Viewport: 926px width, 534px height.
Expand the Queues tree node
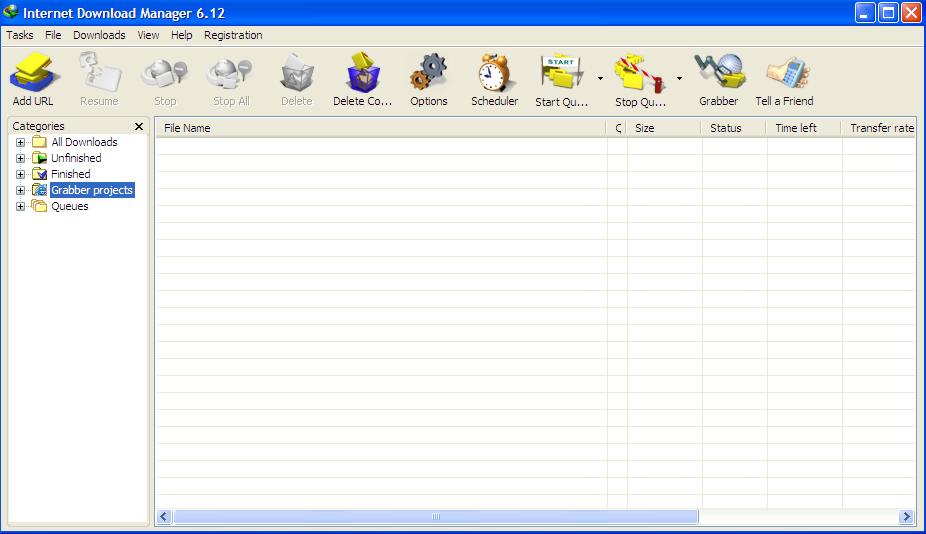[x=21, y=206]
